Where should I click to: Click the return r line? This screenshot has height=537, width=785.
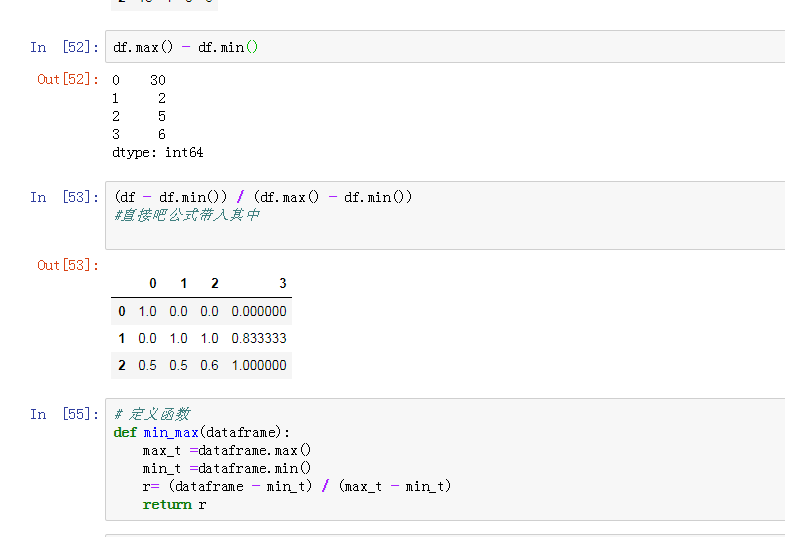pyautogui.click(x=174, y=504)
